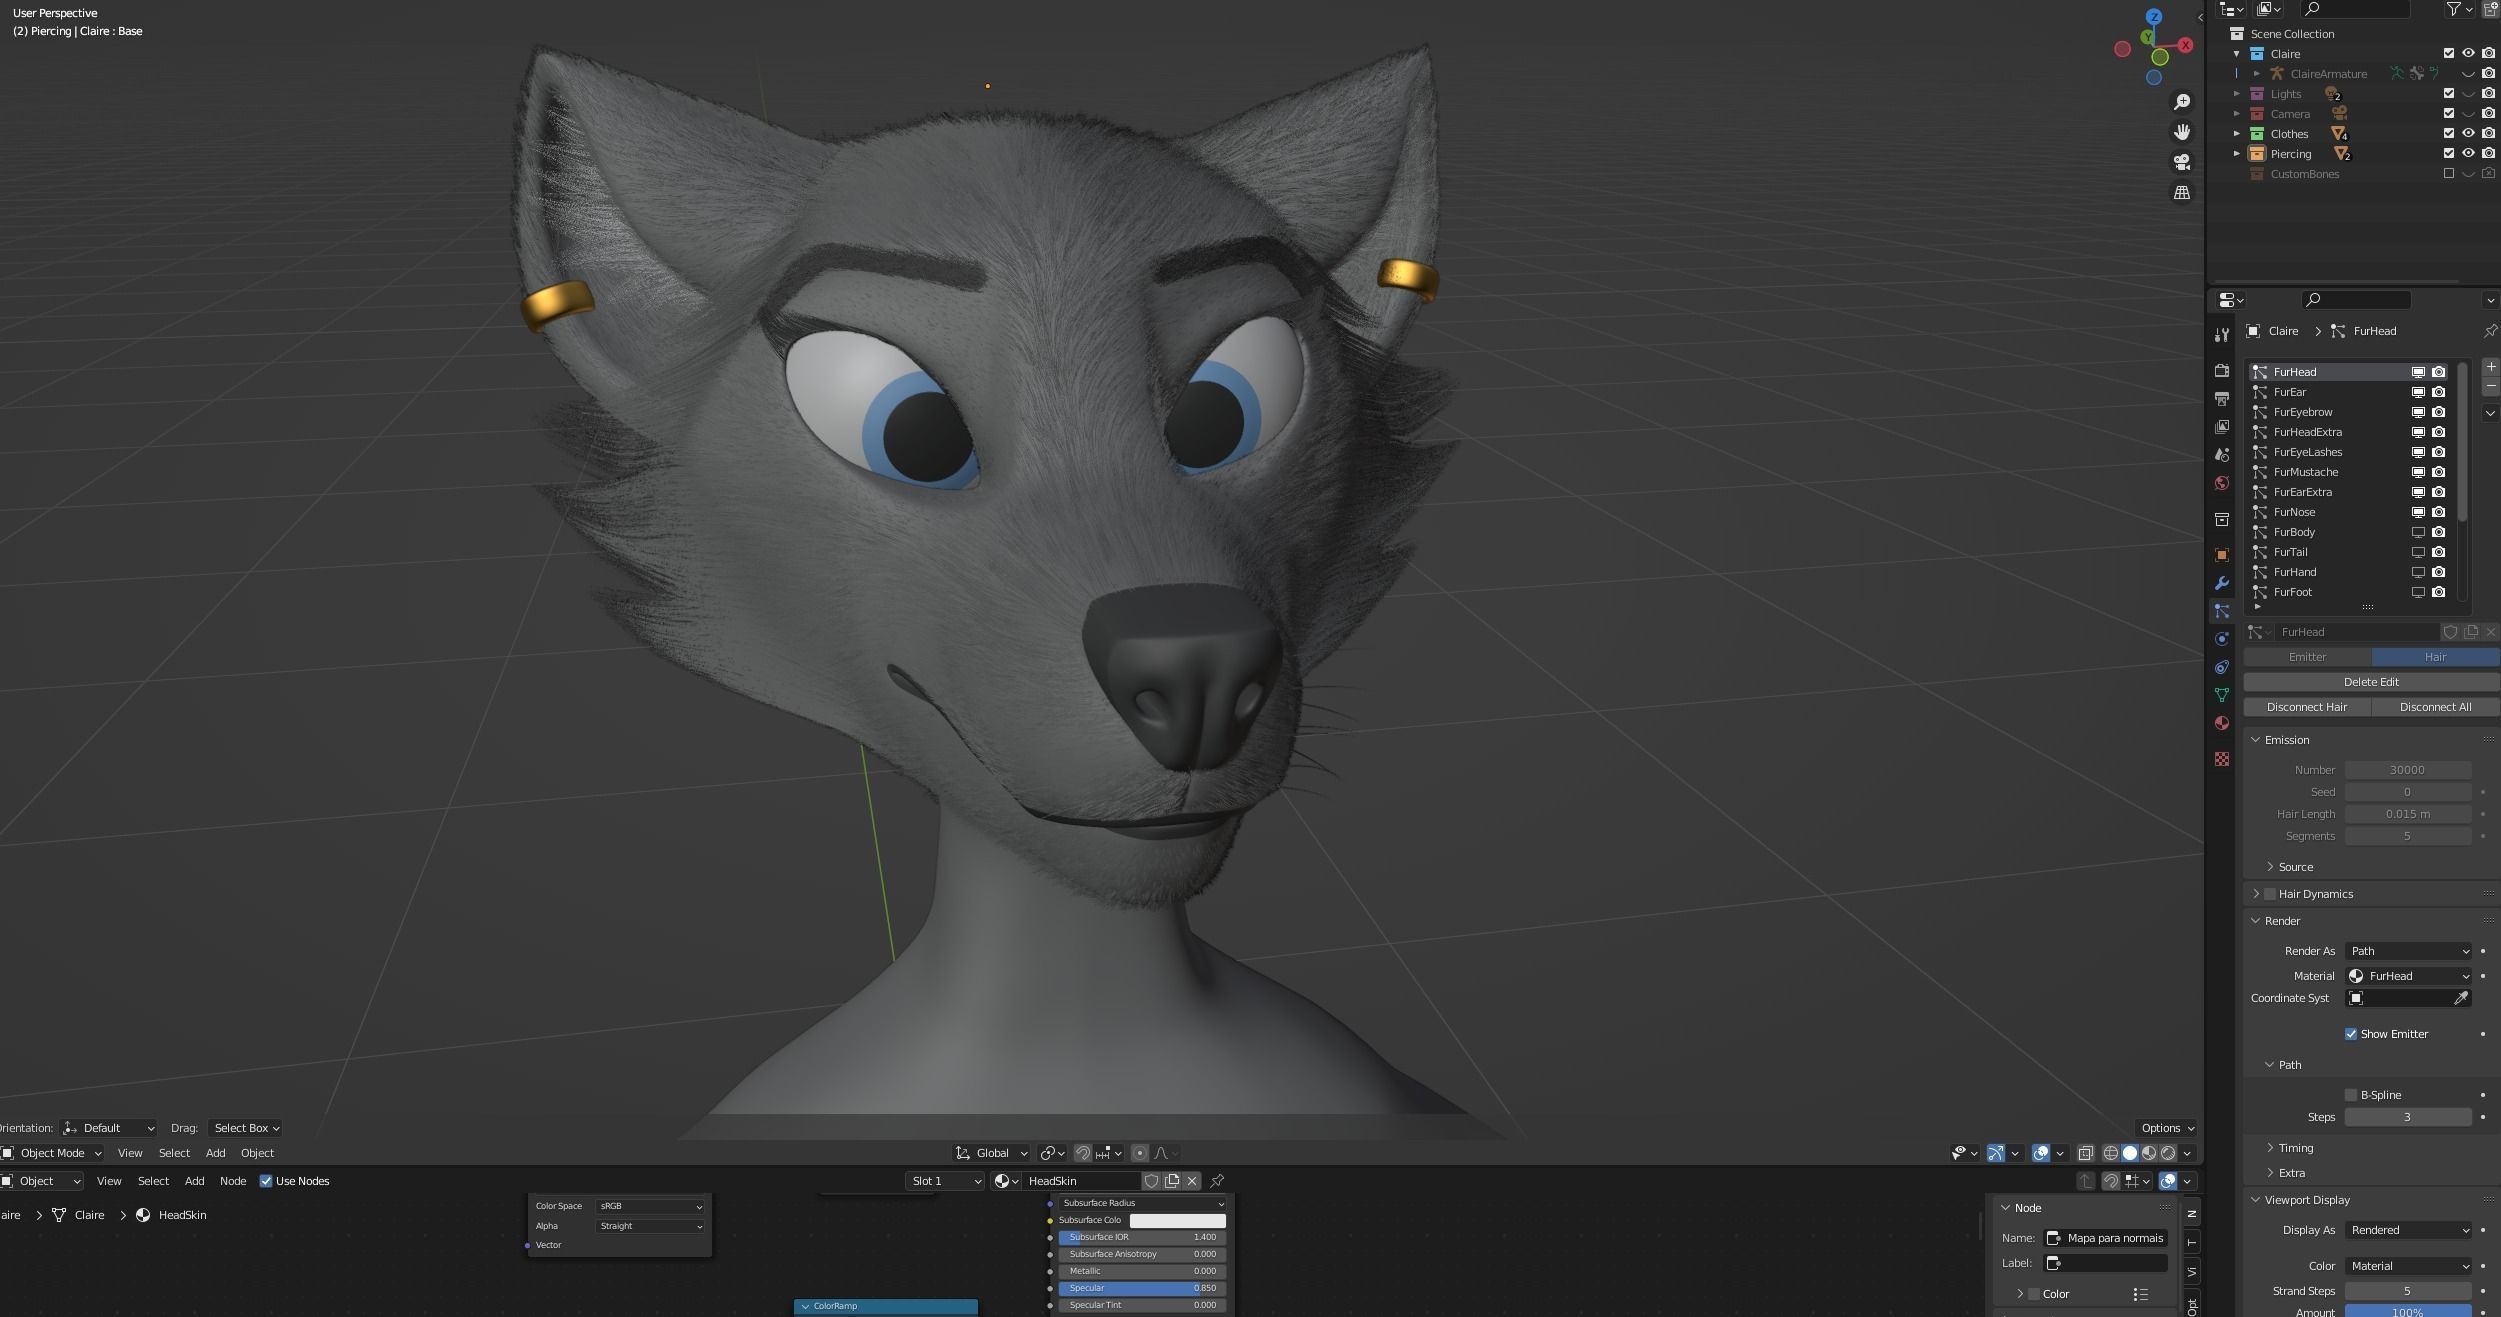This screenshot has width=2501, height=1317.
Task: Click the Disconnect Hair button
Action: coord(2307,707)
